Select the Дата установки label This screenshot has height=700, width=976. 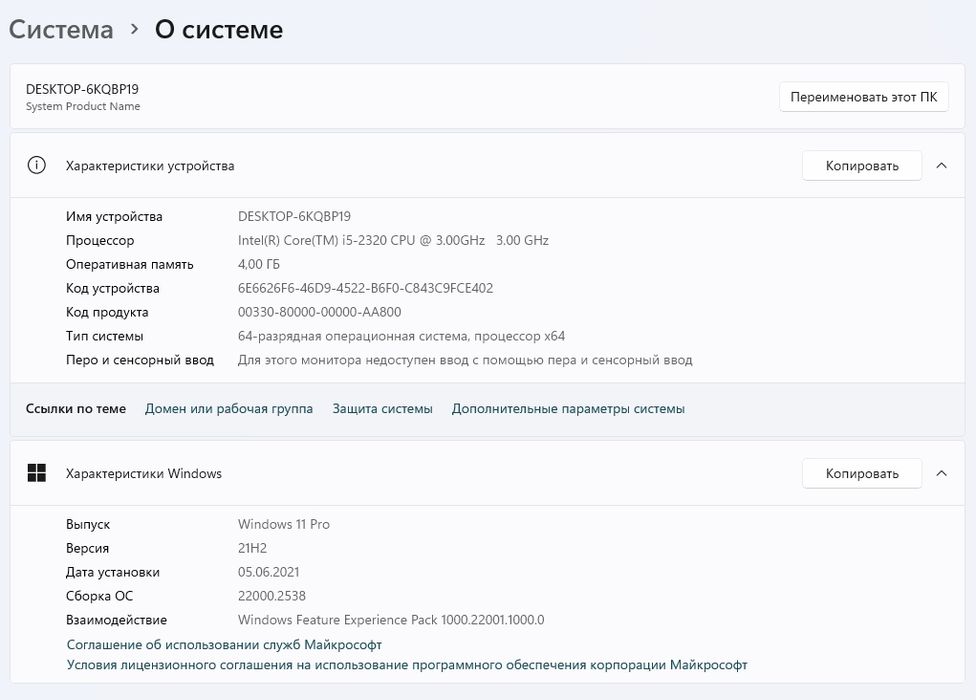[113, 572]
